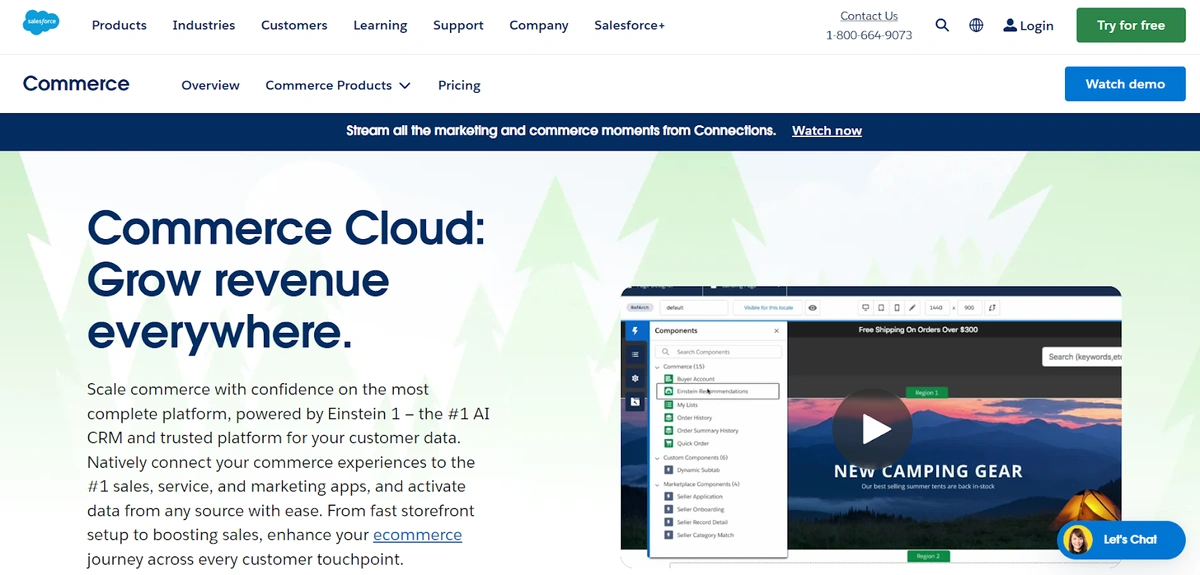1200x575 pixels.
Task: Click the Order History component icon
Action: (x=669, y=418)
